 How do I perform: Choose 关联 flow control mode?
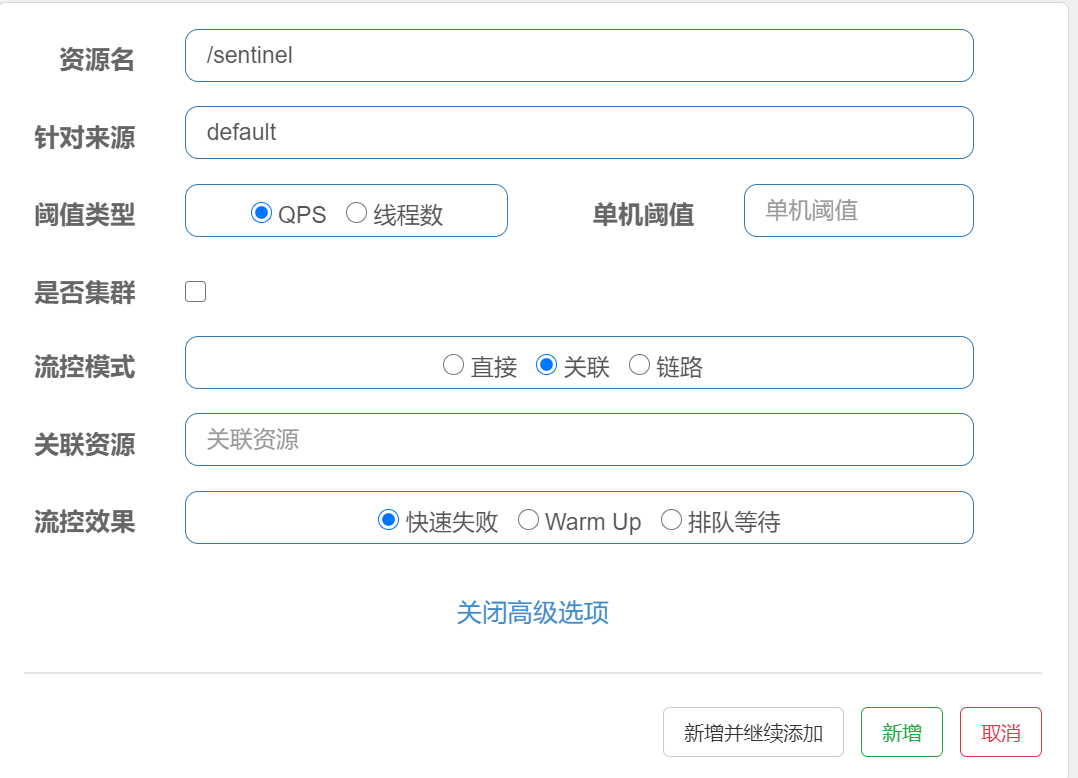(546, 365)
